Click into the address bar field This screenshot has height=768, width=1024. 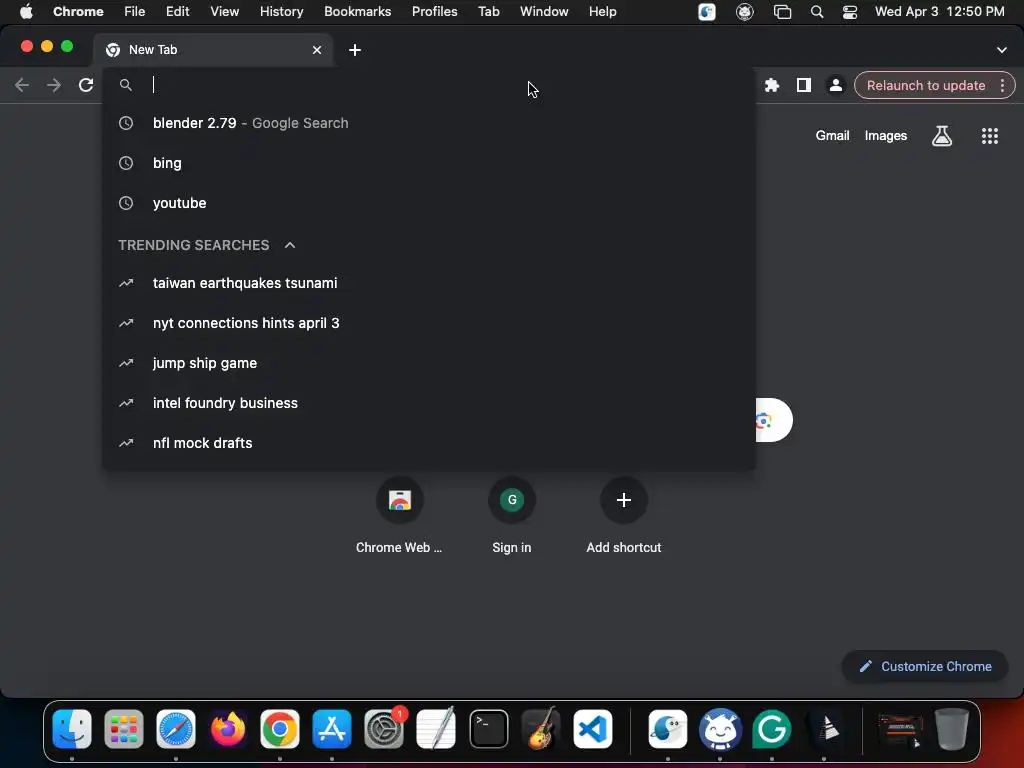click(x=429, y=85)
